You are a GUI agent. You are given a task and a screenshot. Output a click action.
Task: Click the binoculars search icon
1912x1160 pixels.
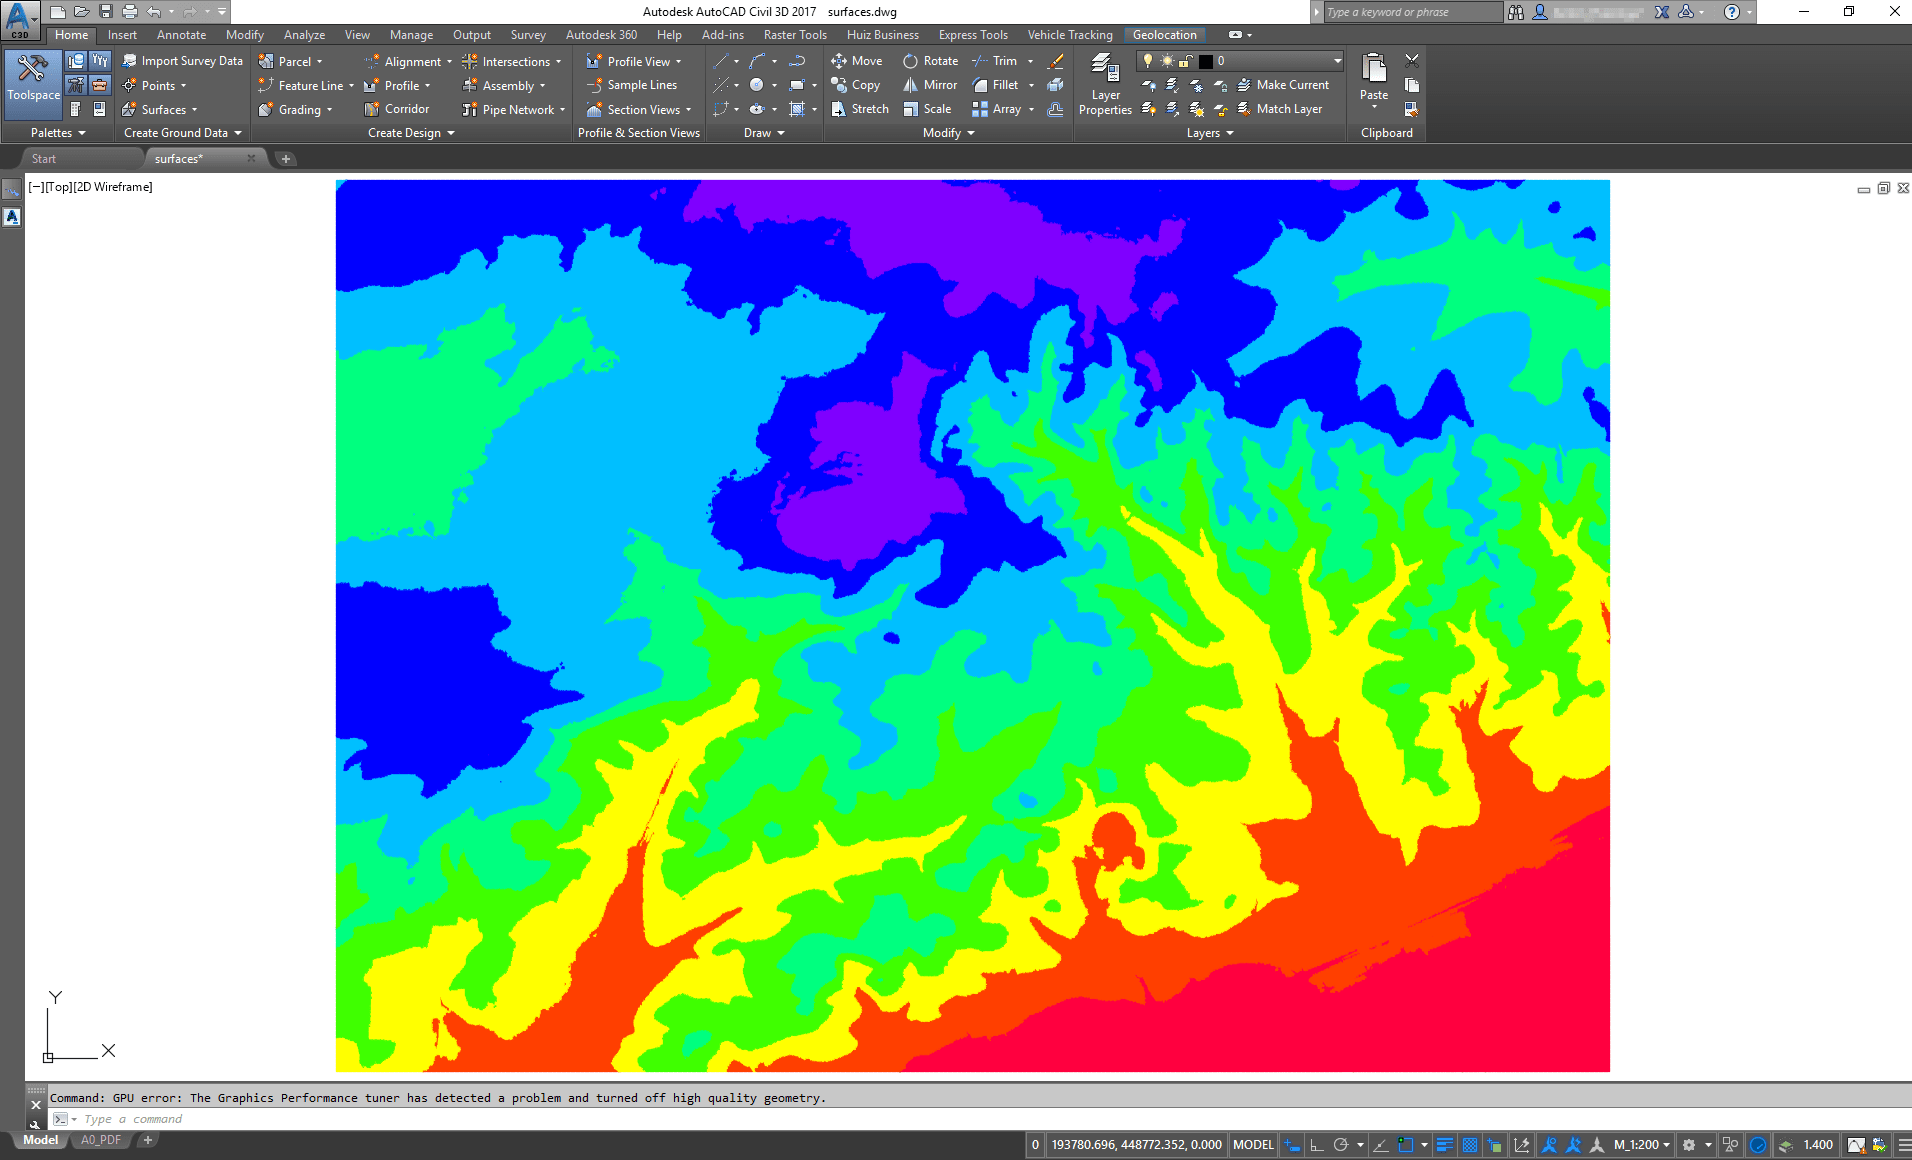click(x=1517, y=12)
